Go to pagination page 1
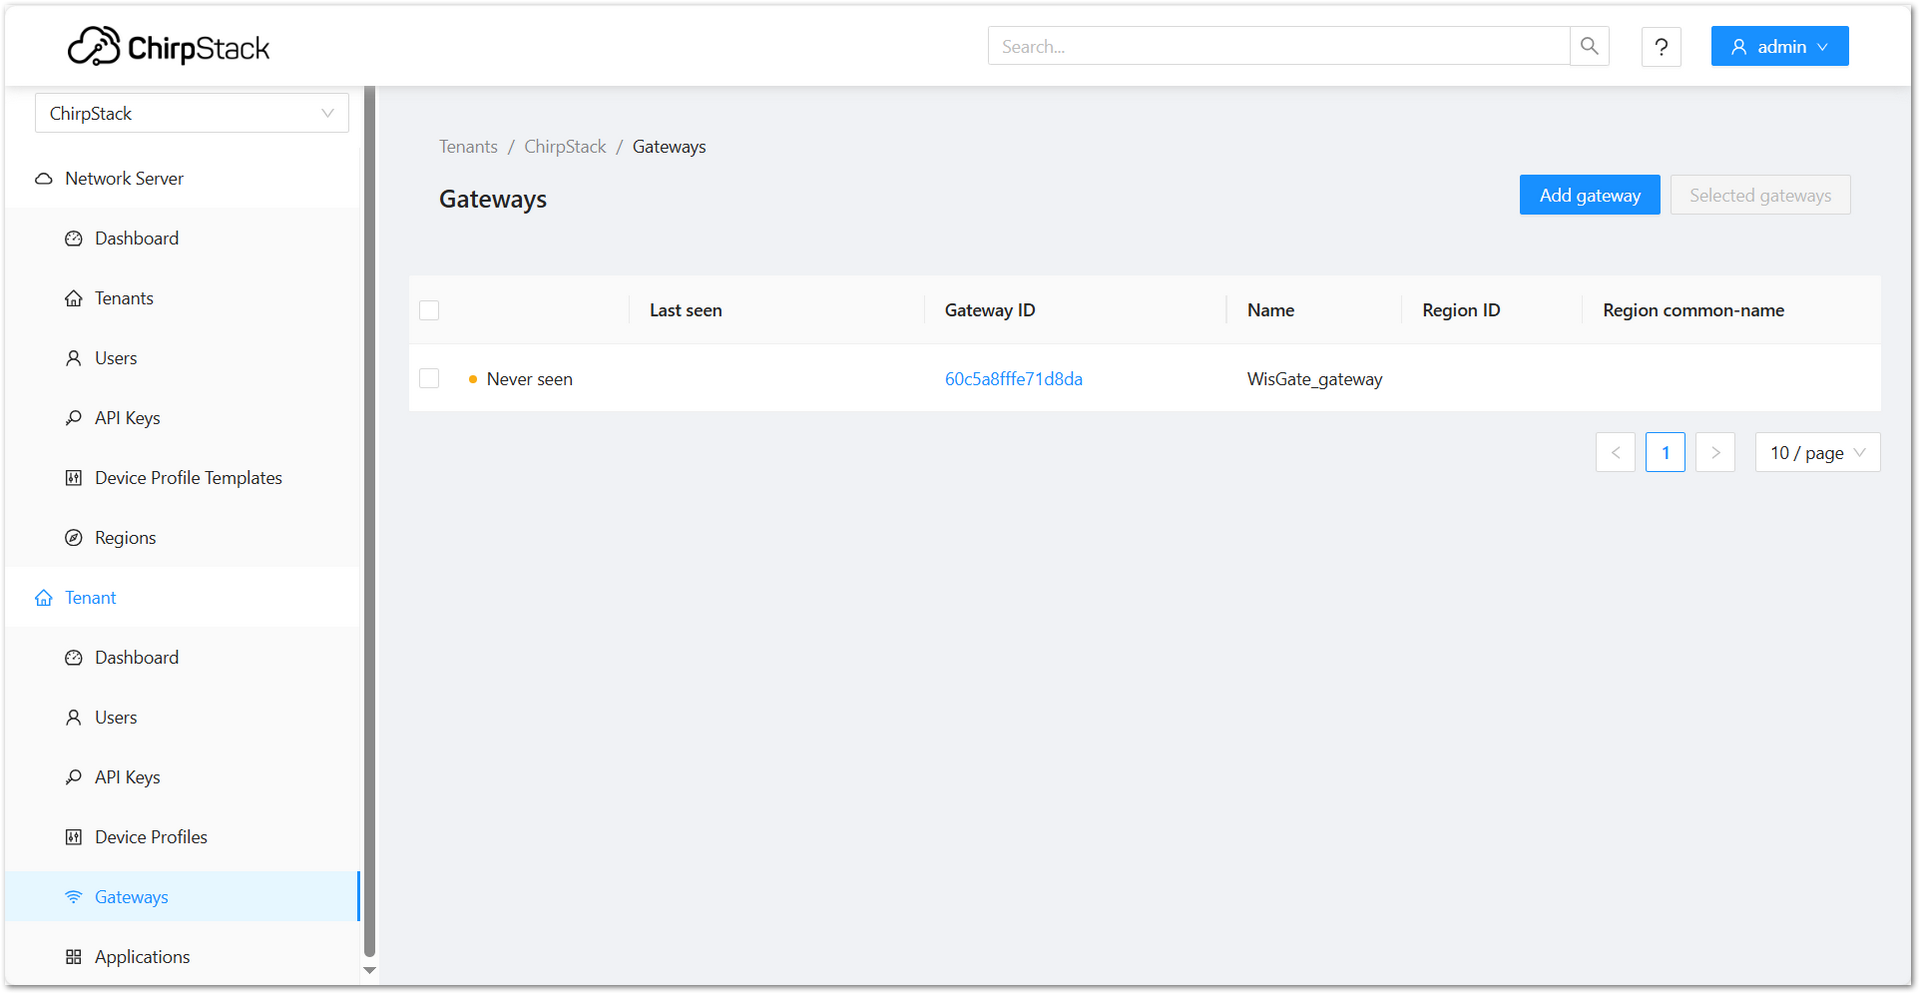1920x994 pixels. [x=1665, y=452]
